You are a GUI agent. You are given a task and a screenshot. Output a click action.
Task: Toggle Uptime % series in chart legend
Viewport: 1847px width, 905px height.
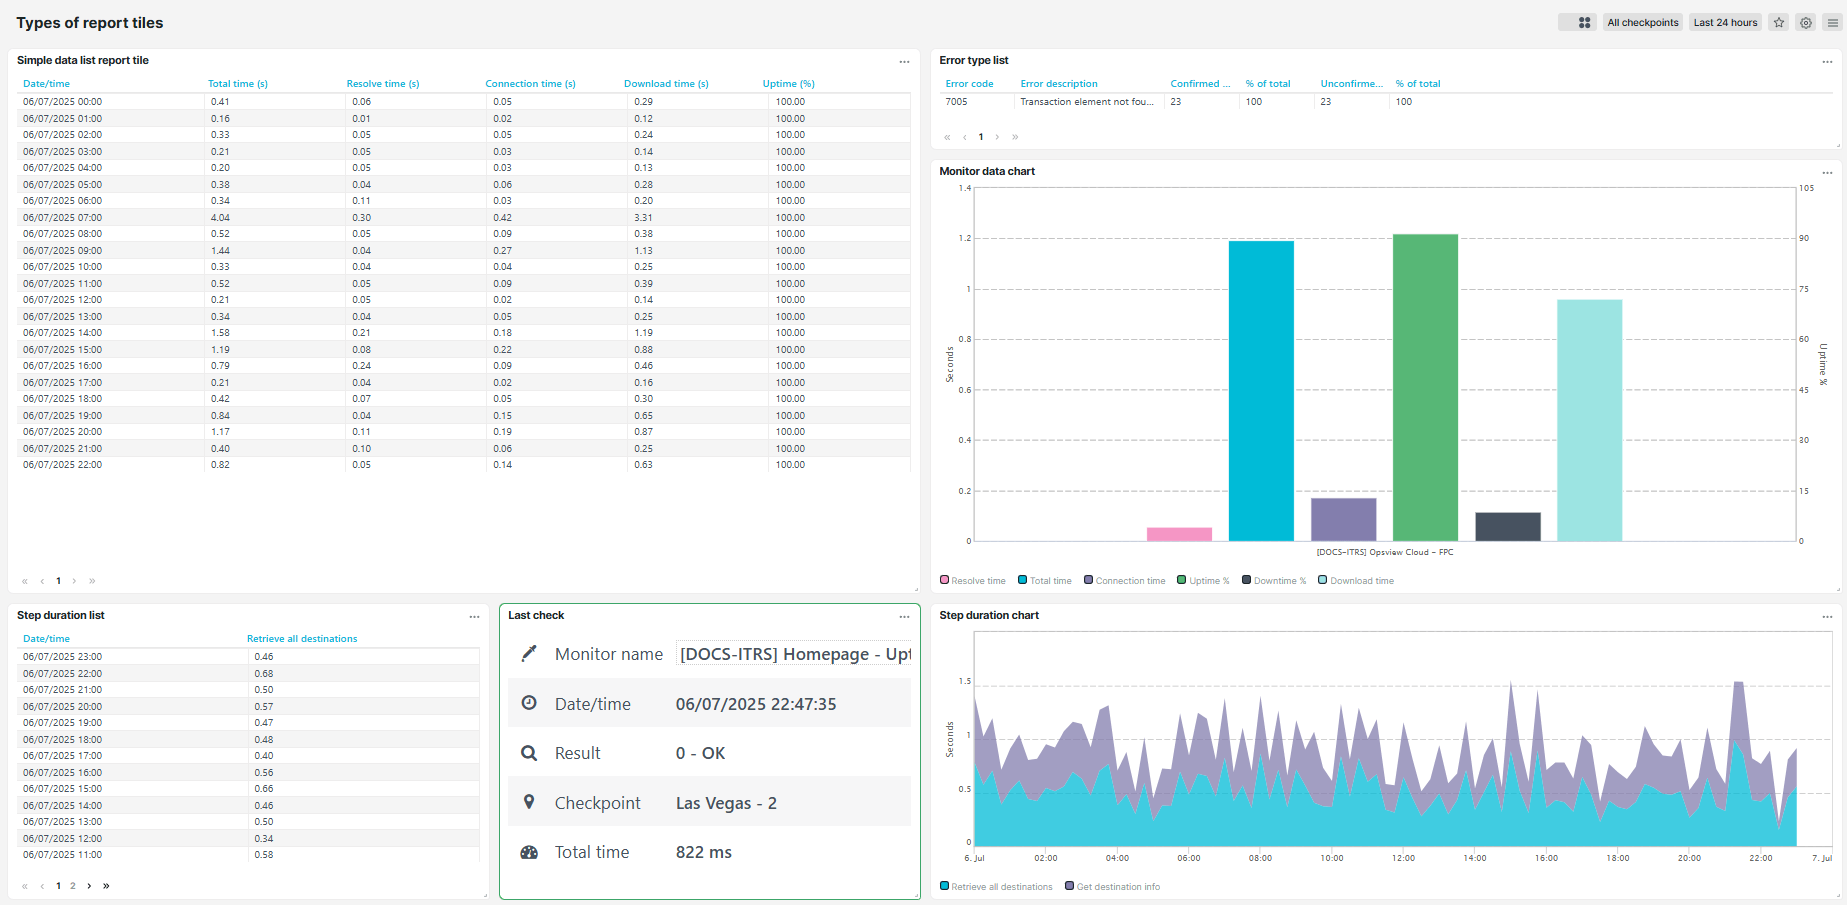tap(1203, 581)
